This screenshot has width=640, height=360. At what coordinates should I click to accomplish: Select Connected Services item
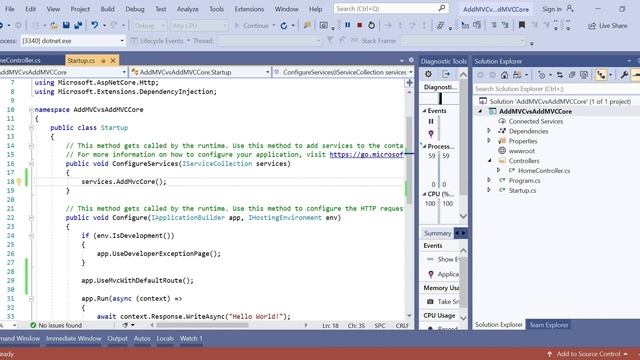pyautogui.click(x=536, y=121)
